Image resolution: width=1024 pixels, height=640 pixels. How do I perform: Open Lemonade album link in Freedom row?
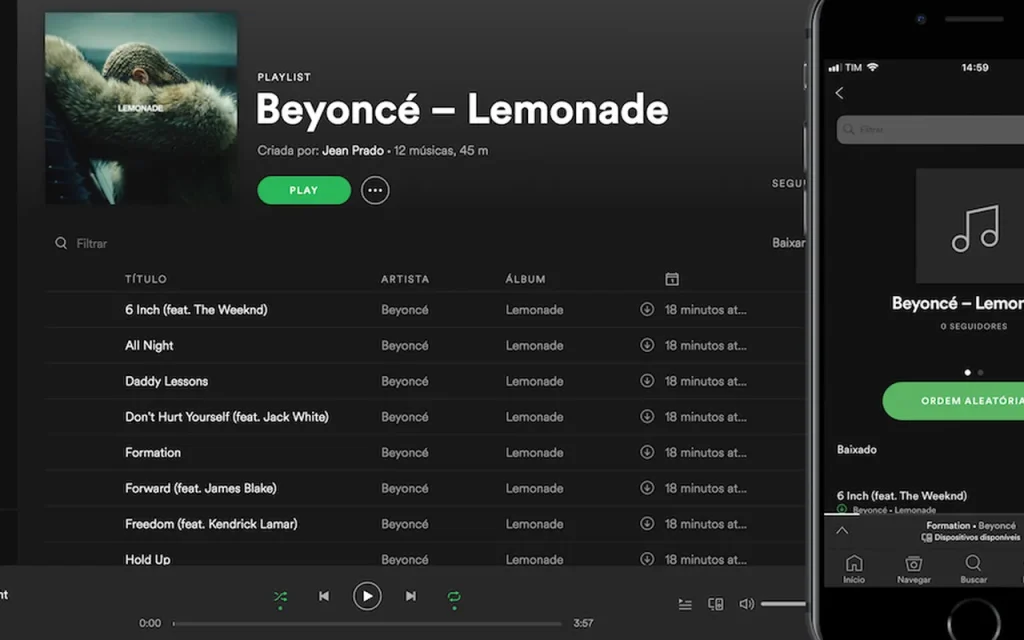click(x=534, y=524)
